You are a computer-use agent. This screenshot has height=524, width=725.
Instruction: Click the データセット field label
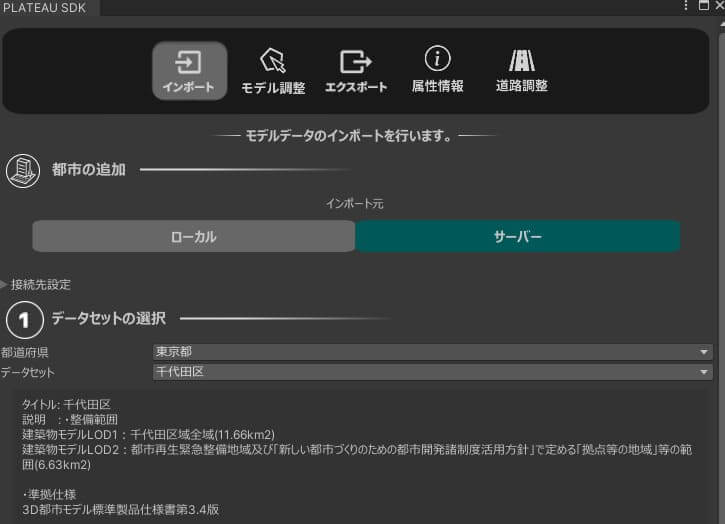point(27,372)
